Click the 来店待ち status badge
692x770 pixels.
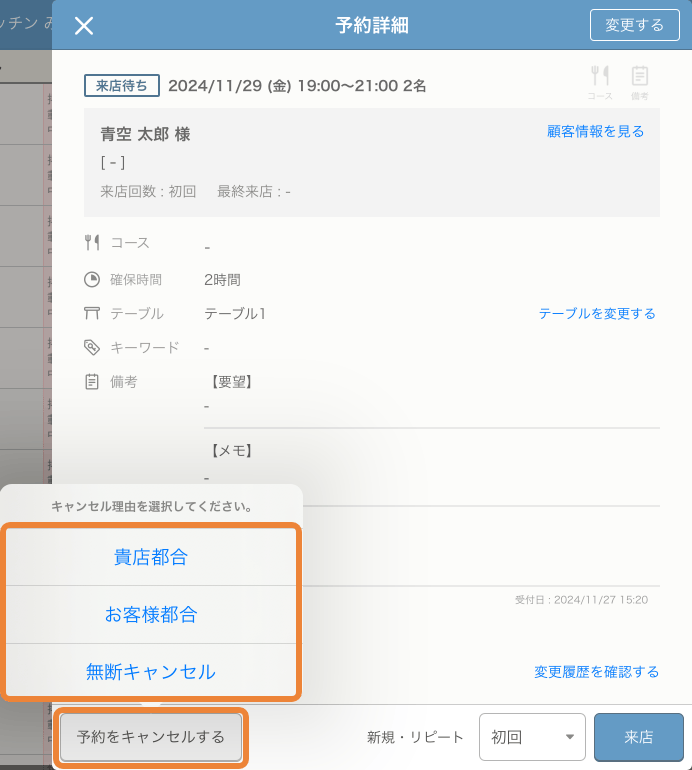click(x=121, y=86)
